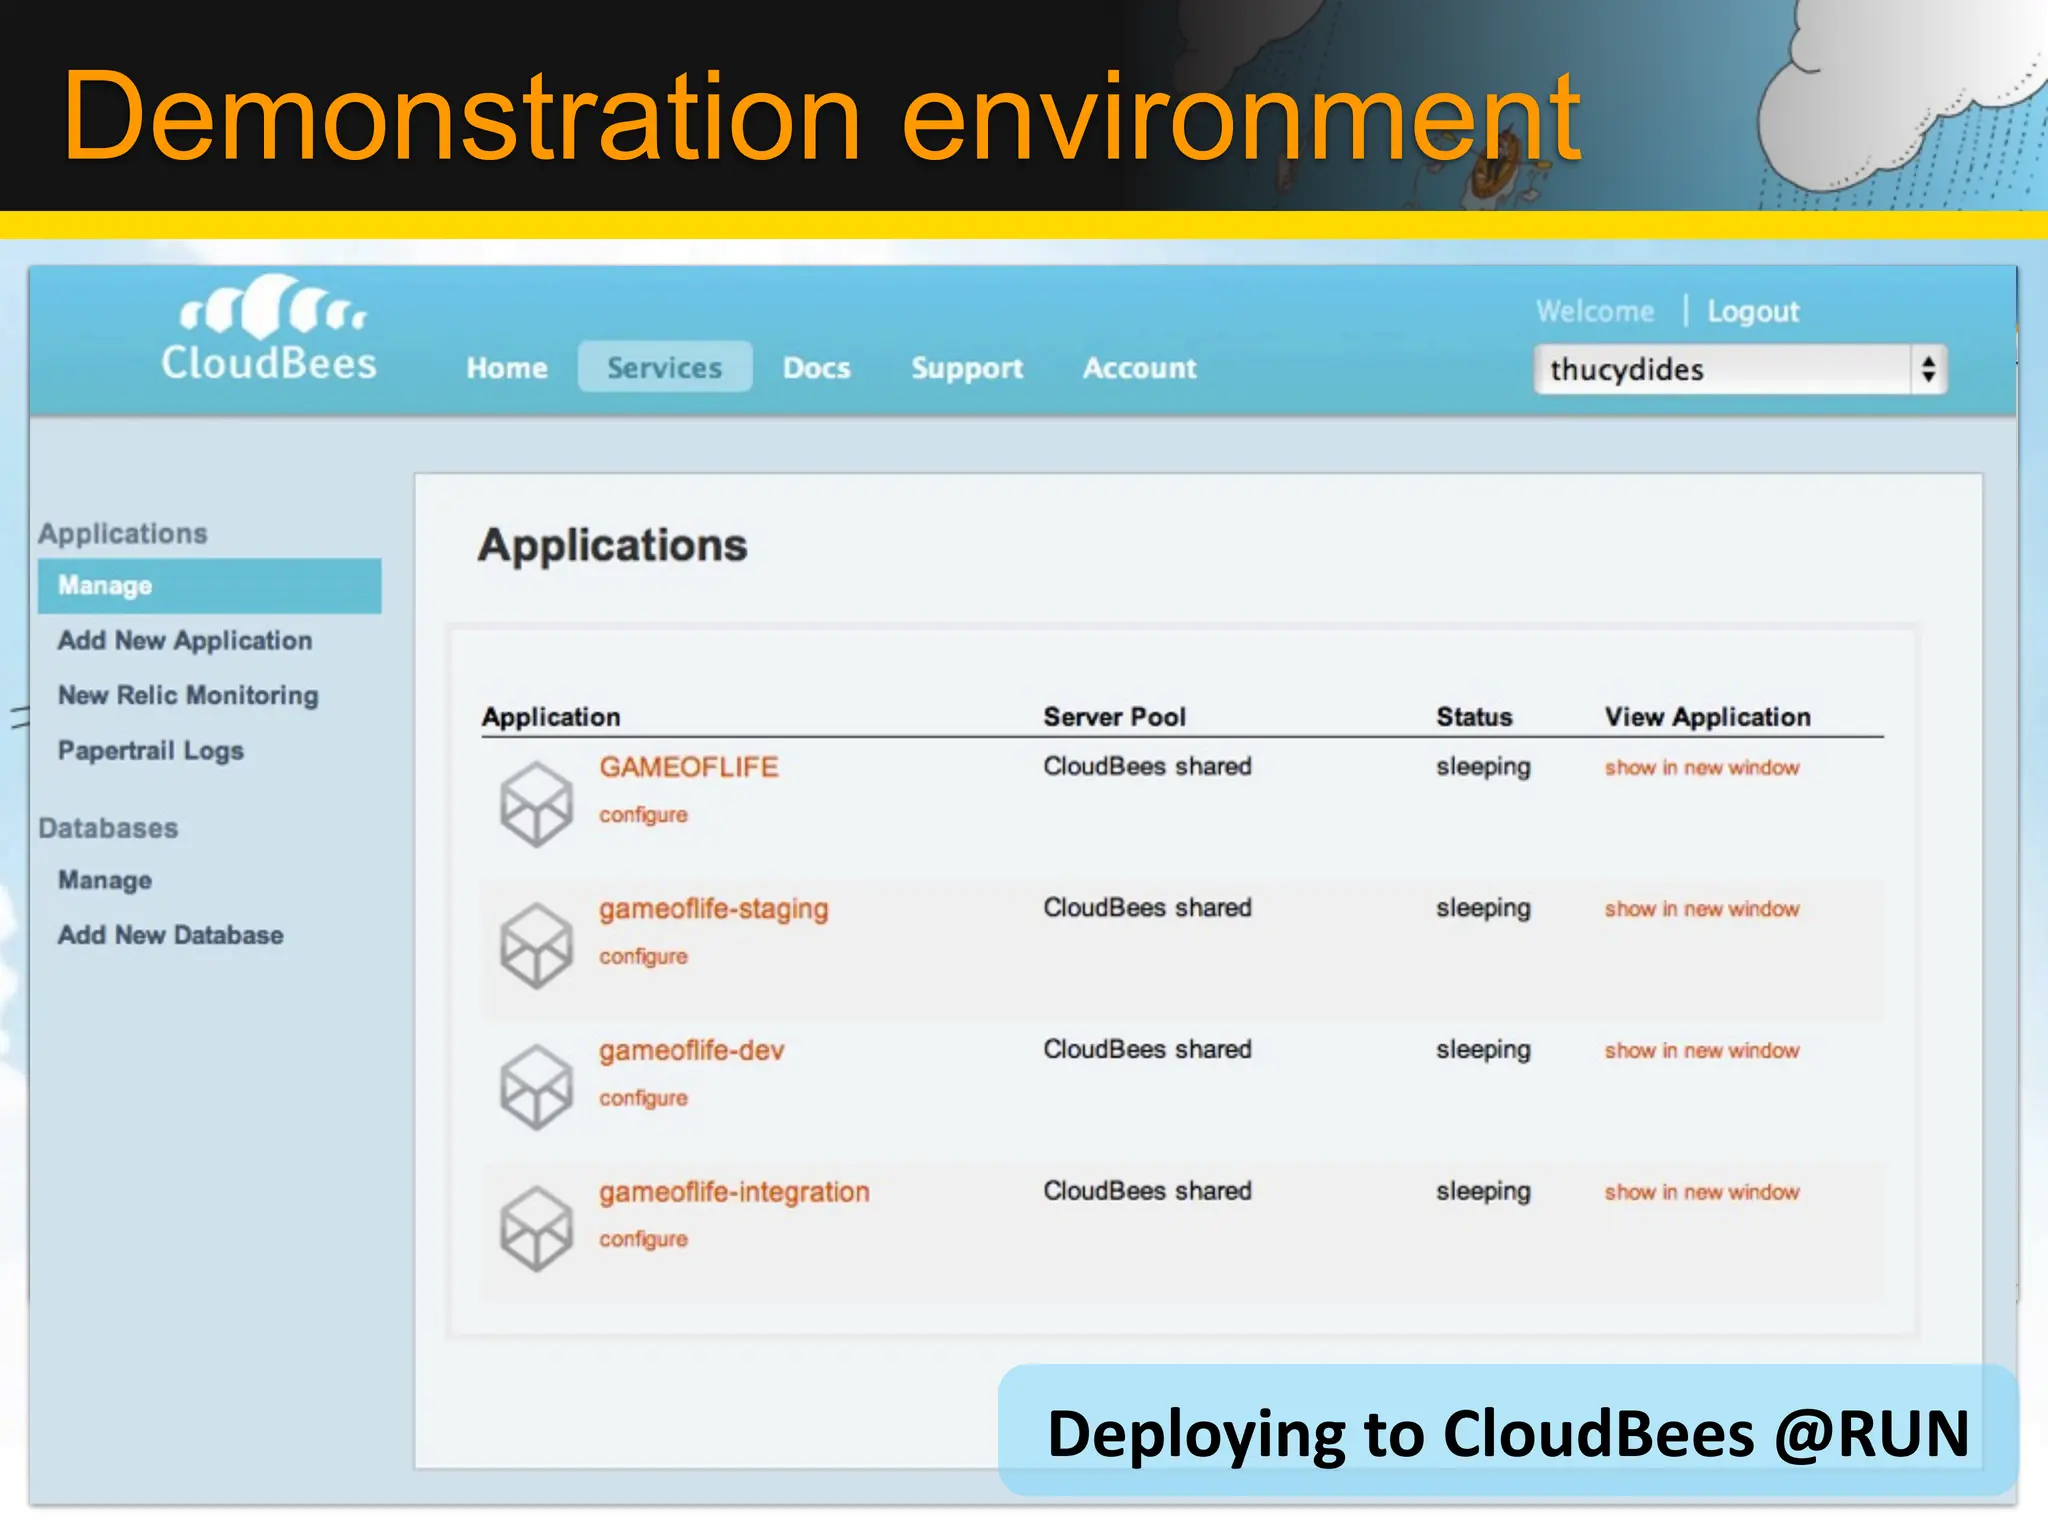Show gameoflife-staging in new window
This screenshot has height=1536, width=2048.
tap(1702, 909)
